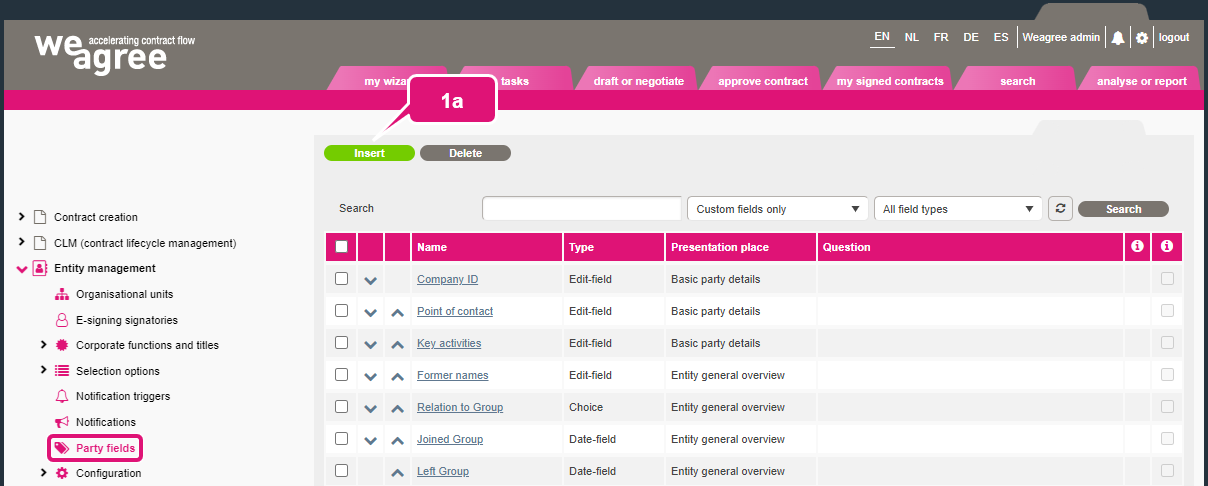Move Left Group row up
The width and height of the screenshot is (1208, 486).
(397, 472)
